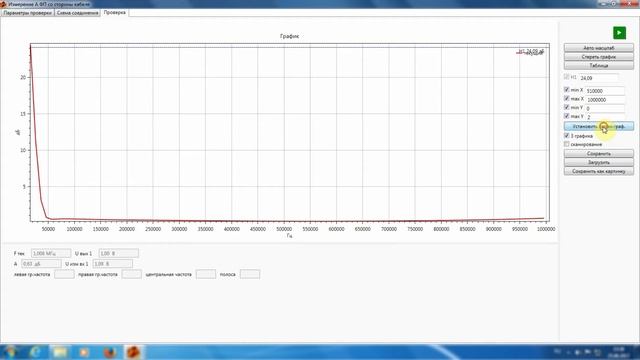This screenshot has width=640, height=360.
Task: Click the центральная частота field
Action: tap(206, 274)
